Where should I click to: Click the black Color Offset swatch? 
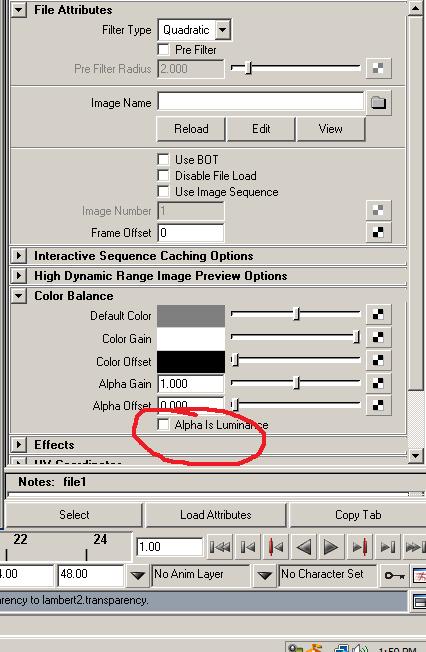pos(191,362)
